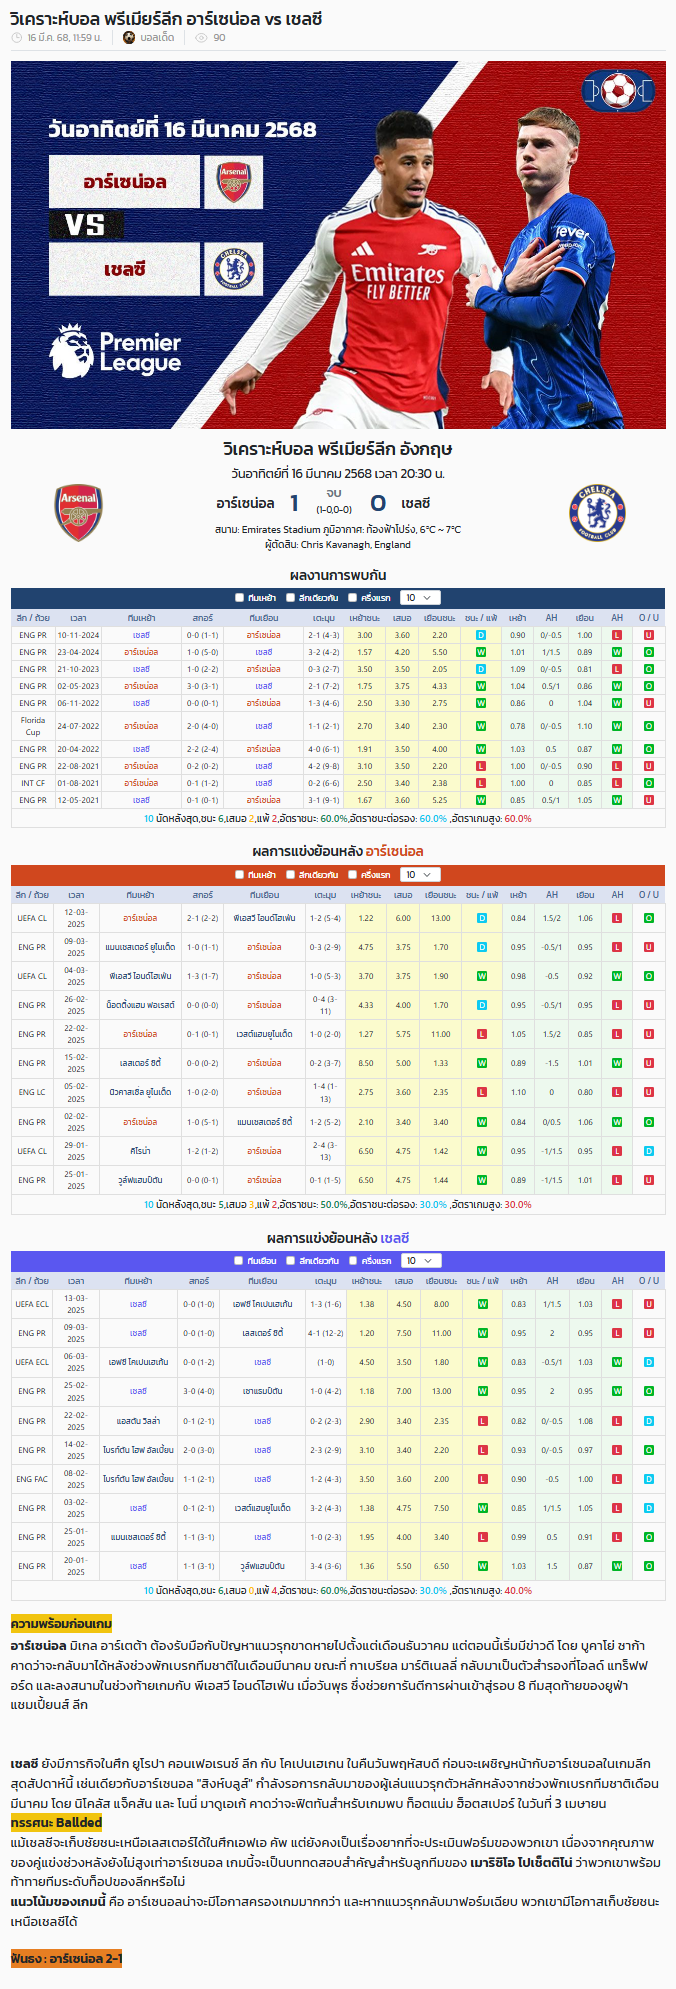This screenshot has height=1989, width=676.
Task: Click the ความพร้อมก่อนเกม highlighted heading
Action: 61,1622
